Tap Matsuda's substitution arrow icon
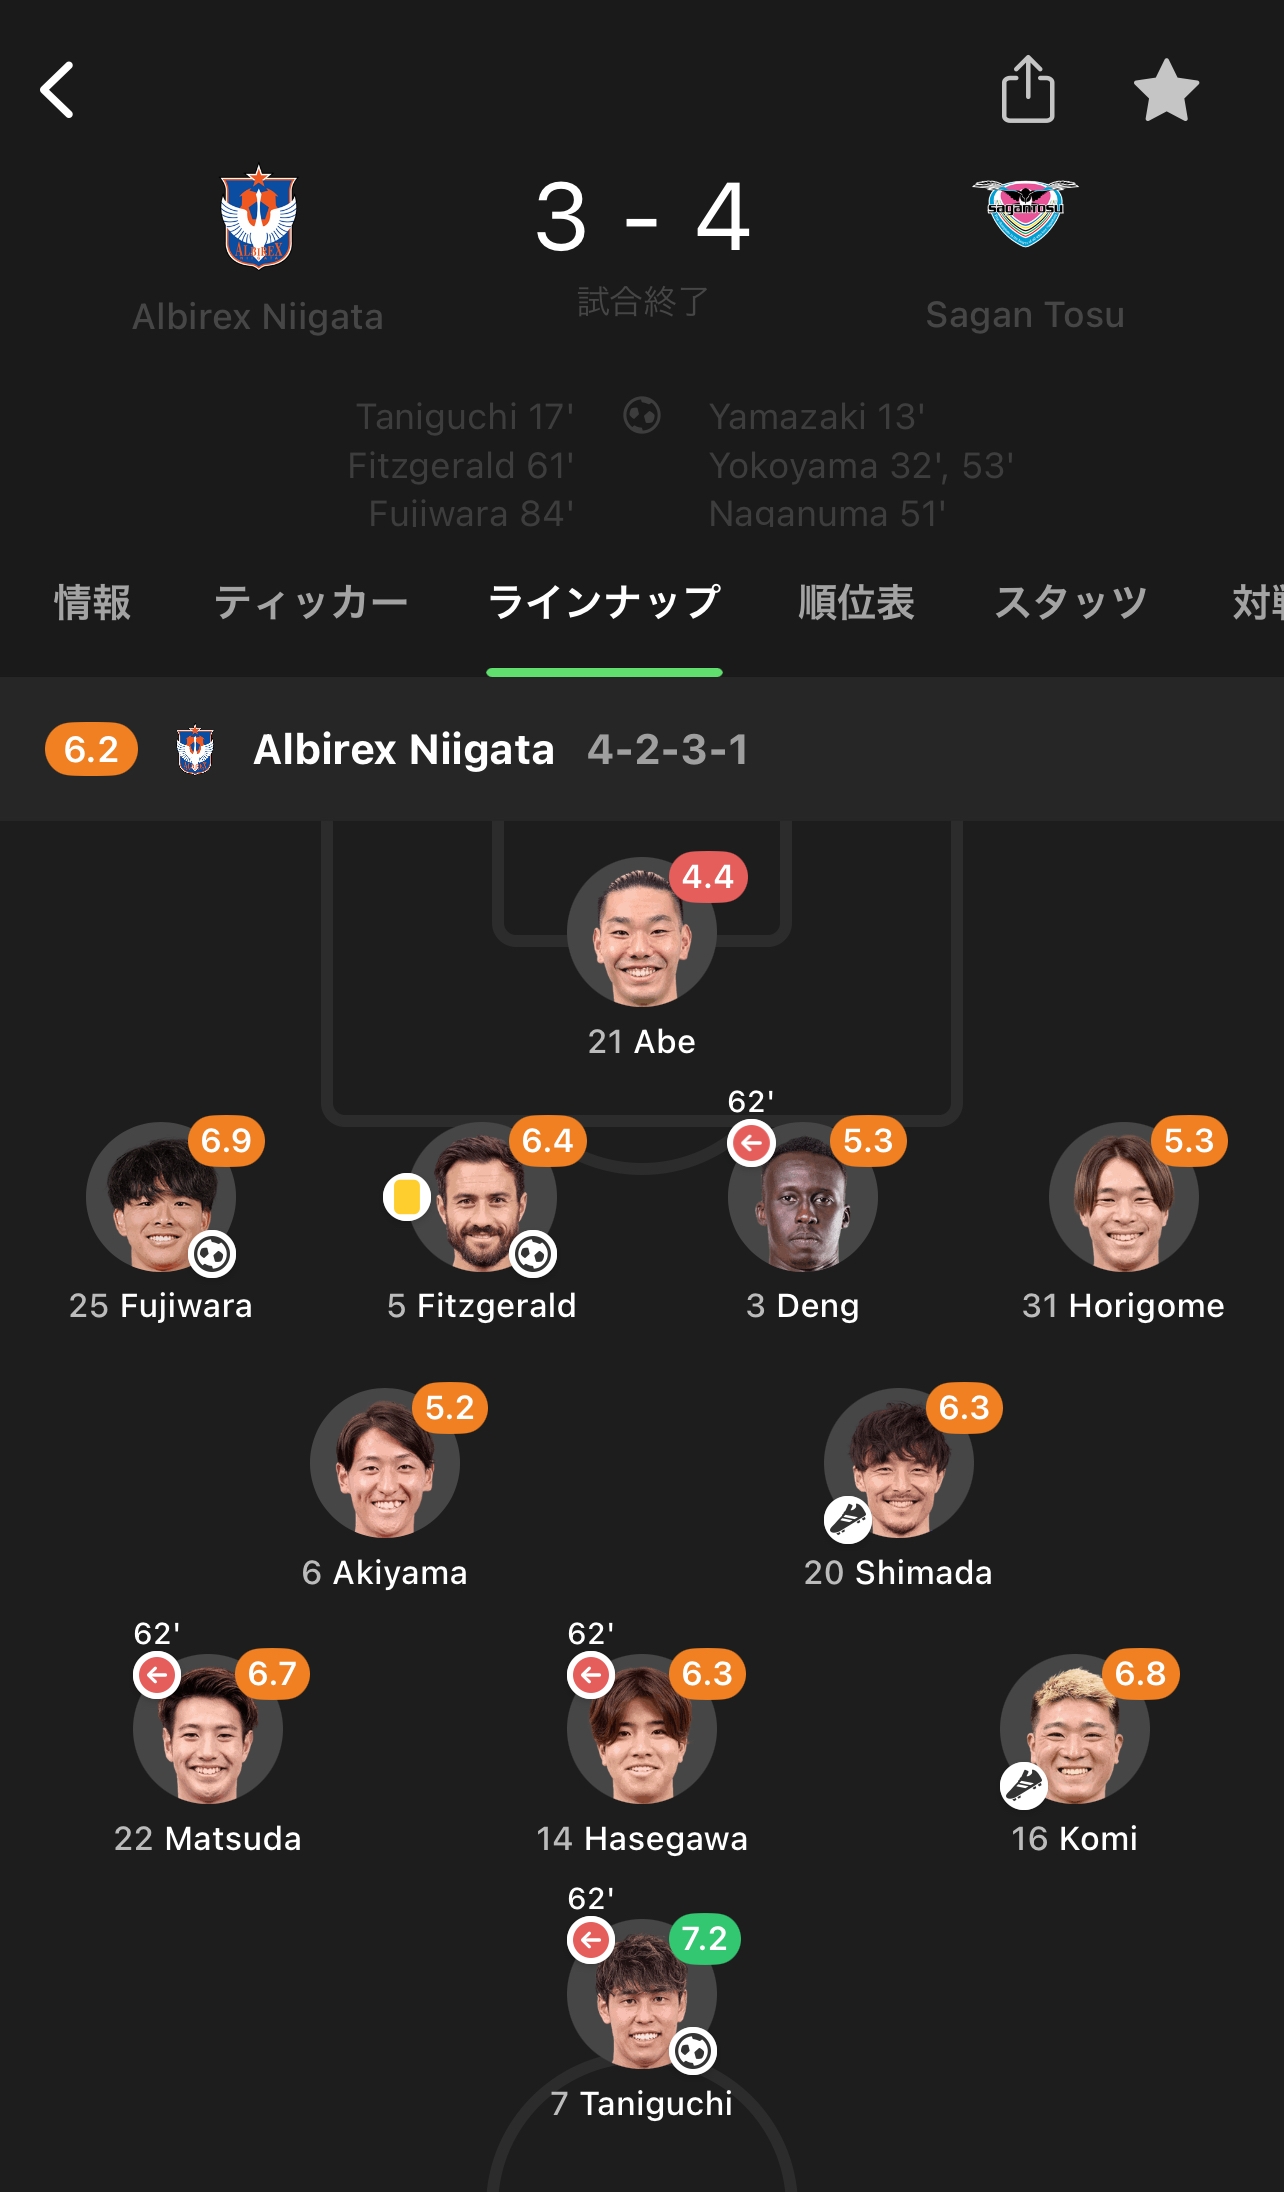The width and height of the screenshot is (1284, 2192). click(157, 1675)
